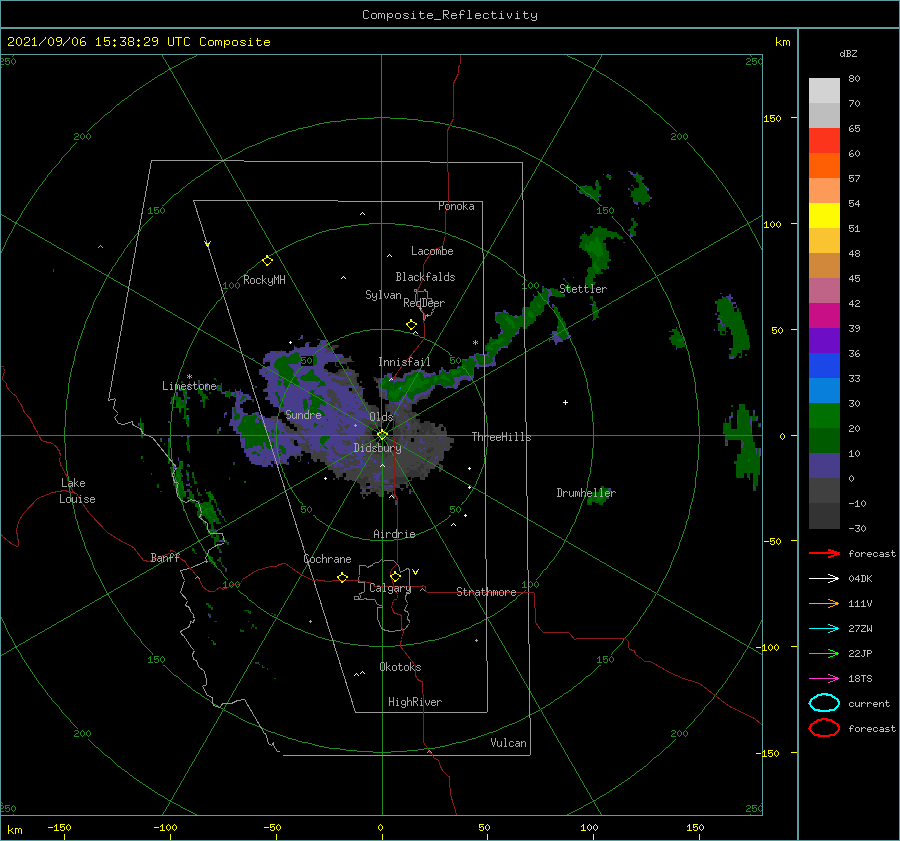This screenshot has height=841, width=900.
Task: Click the yellow diamond marker above RockyMH
Action: pos(267,261)
